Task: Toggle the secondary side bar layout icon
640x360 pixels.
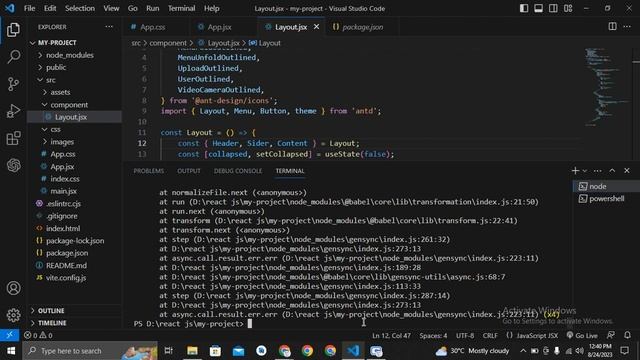Action: point(553,8)
